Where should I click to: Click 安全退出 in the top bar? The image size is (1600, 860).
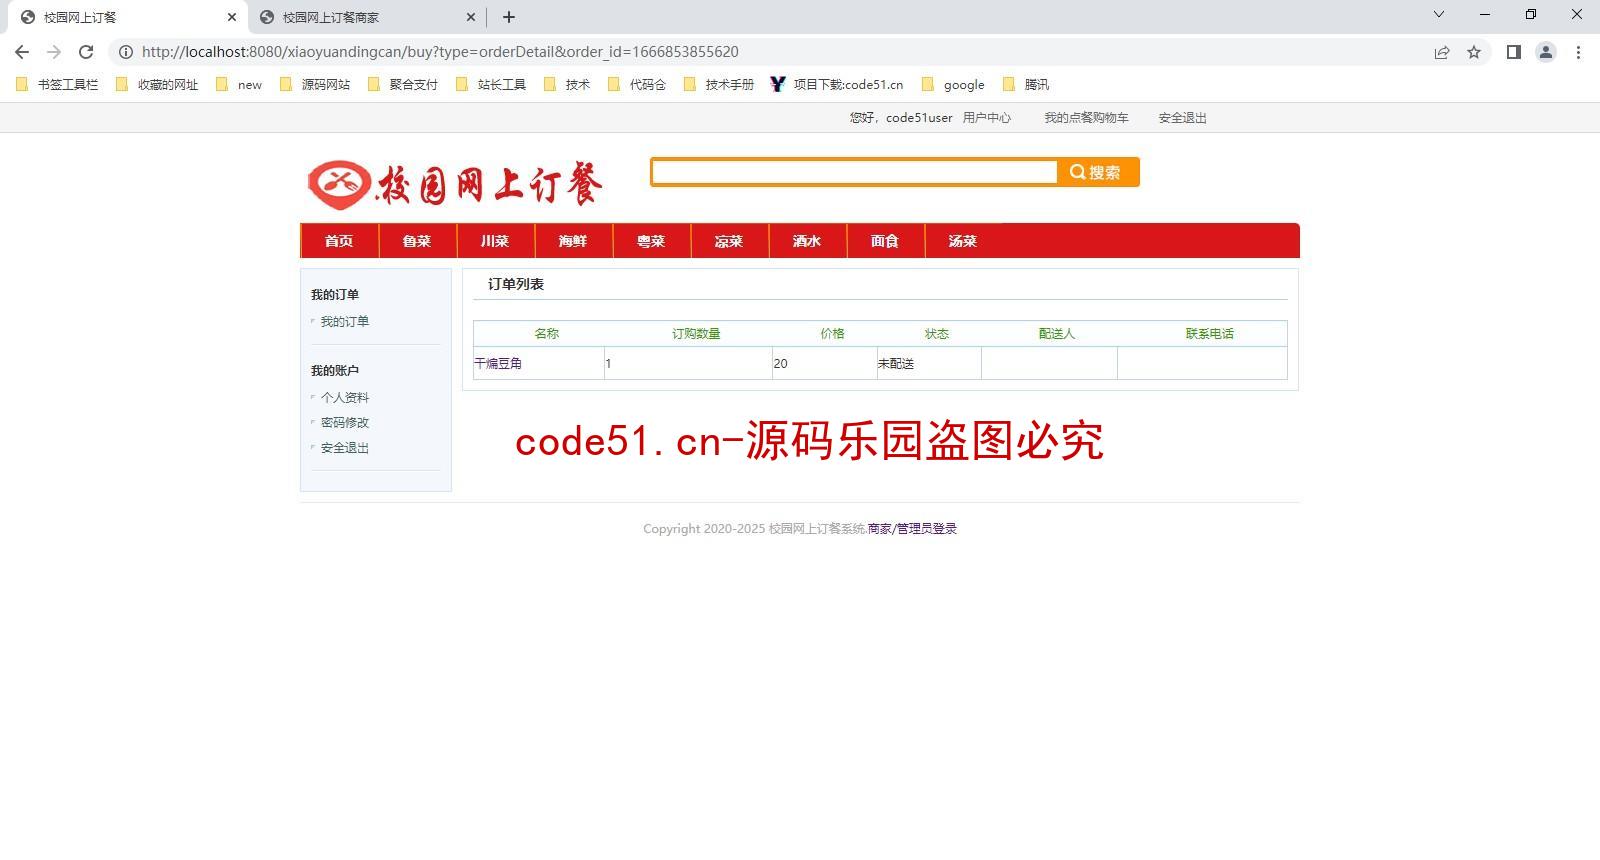(1183, 118)
